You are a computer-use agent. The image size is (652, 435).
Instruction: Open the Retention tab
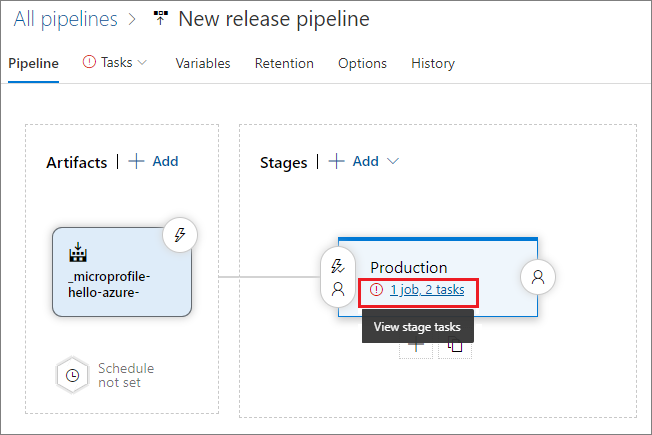point(284,63)
